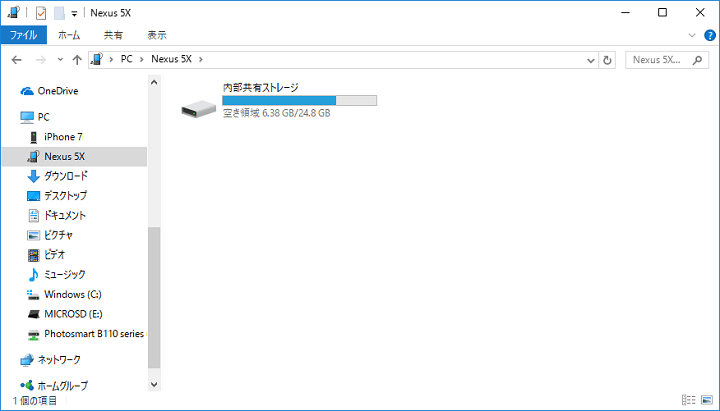Open iPhone 7 in navigation pane
This screenshot has height=411, width=720.
pyautogui.click(x=56, y=137)
